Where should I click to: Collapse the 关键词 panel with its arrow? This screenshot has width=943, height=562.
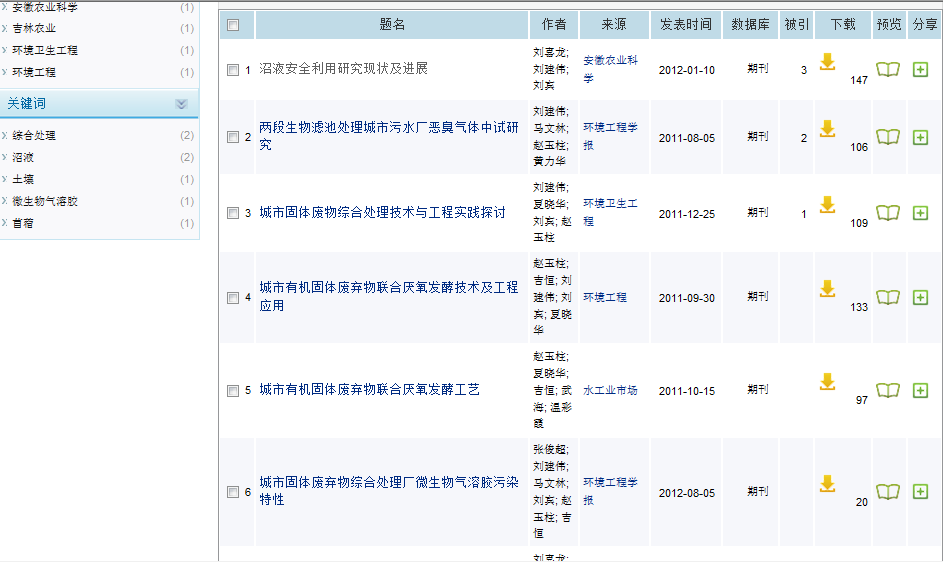point(181,104)
